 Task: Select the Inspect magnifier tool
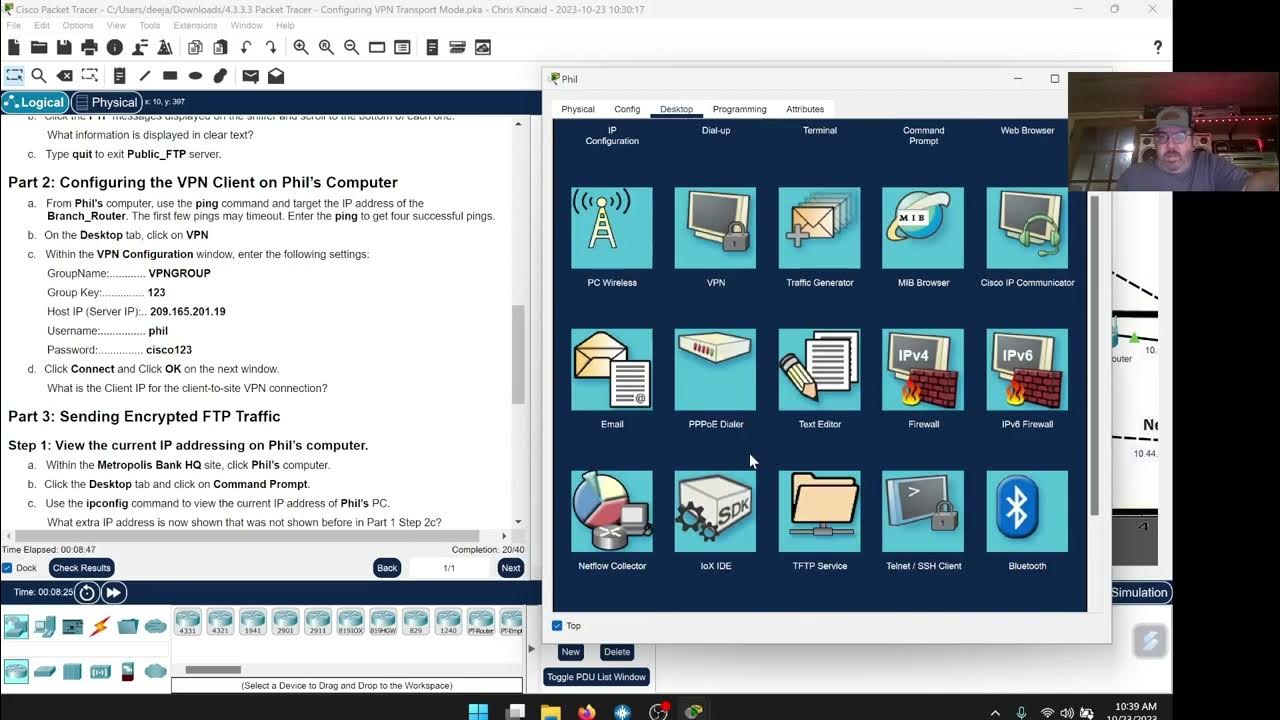[39, 75]
